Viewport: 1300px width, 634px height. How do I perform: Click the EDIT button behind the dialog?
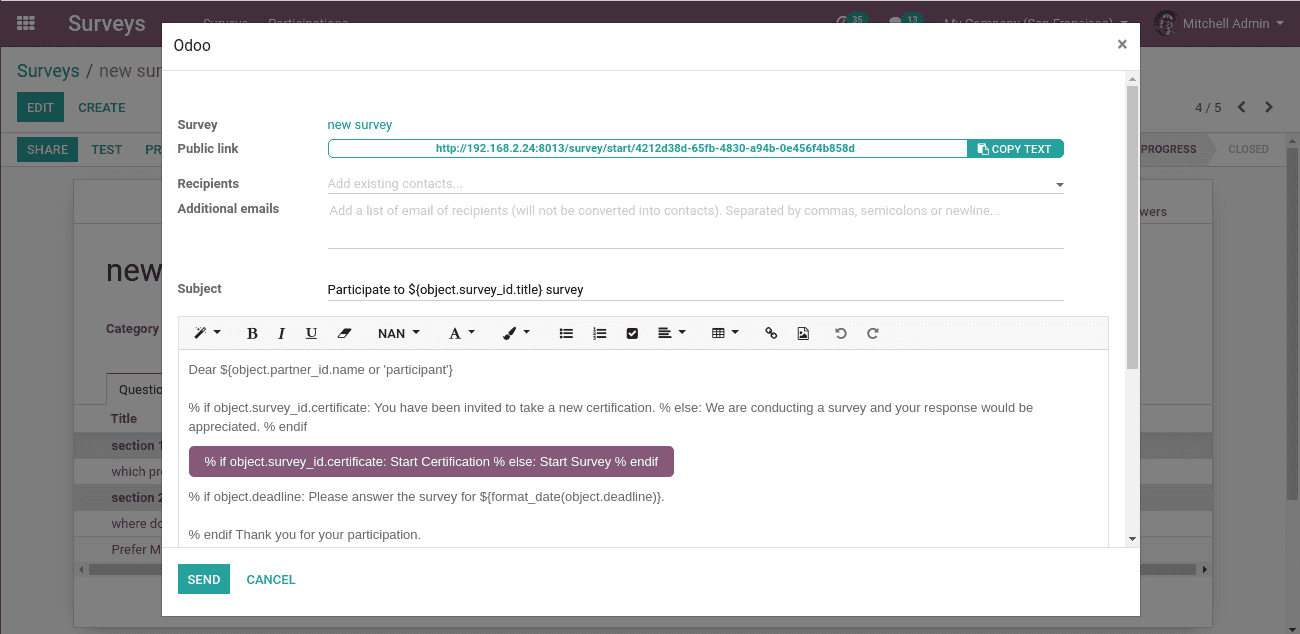coord(40,107)
